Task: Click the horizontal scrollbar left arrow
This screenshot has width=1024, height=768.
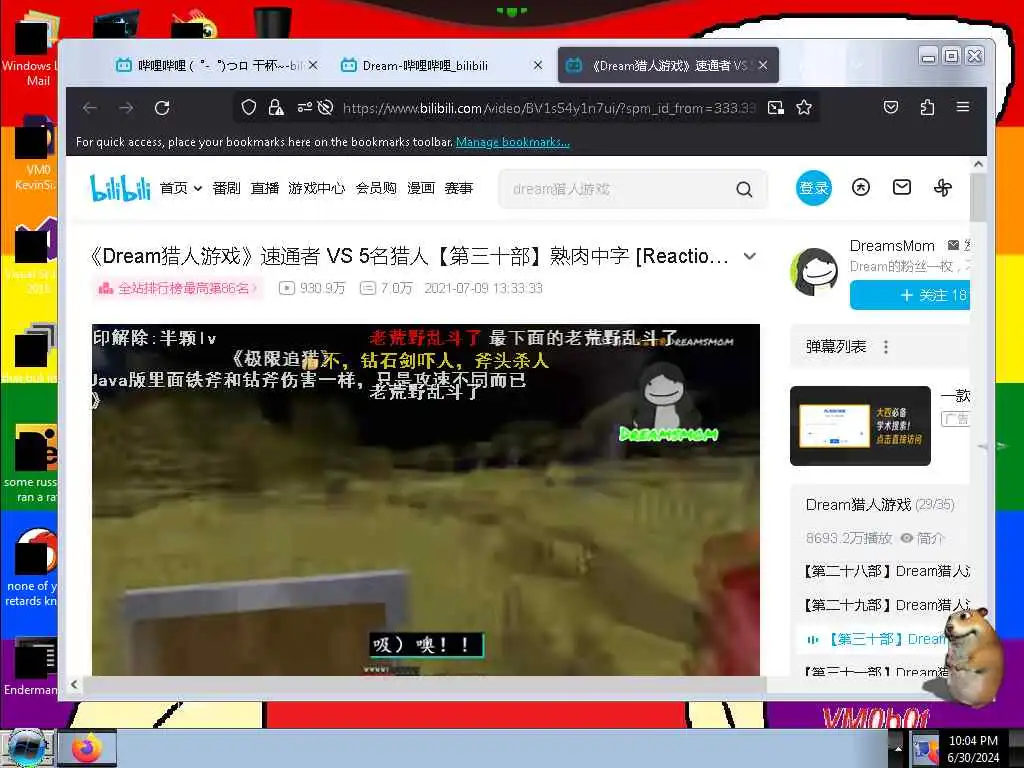Action: click(x=74, y=684)
